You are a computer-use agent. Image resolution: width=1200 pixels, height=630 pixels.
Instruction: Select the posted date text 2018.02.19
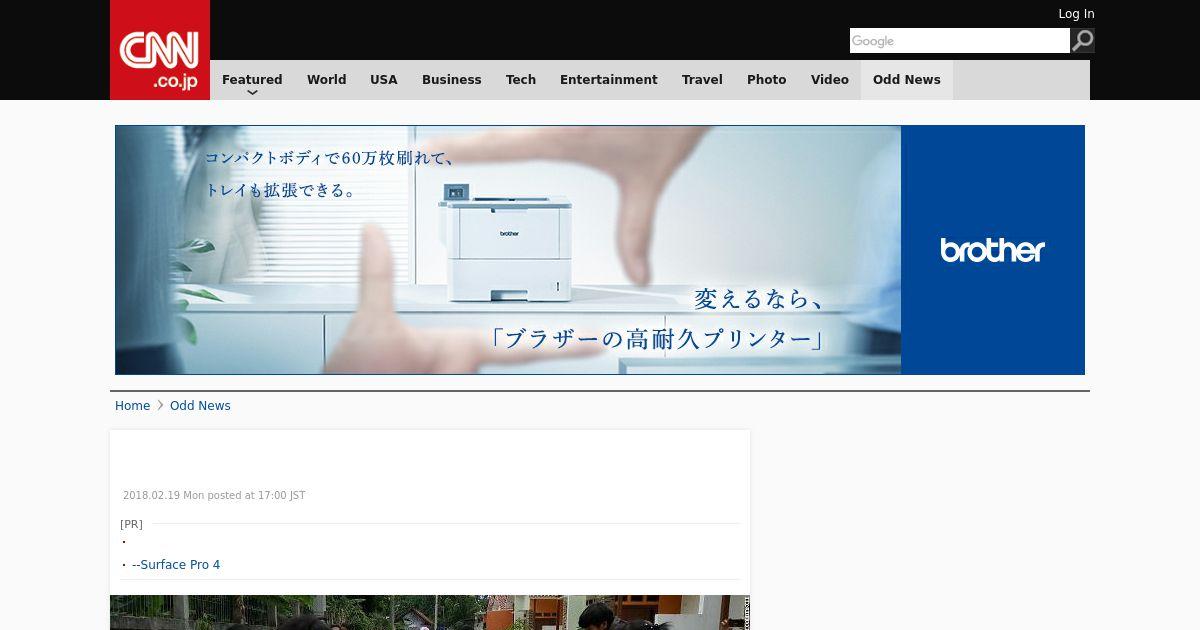(151, 495)
